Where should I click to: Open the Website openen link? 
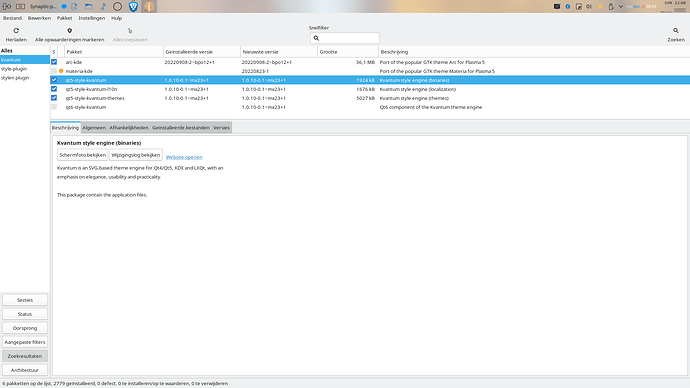click(x=184, y=157)
